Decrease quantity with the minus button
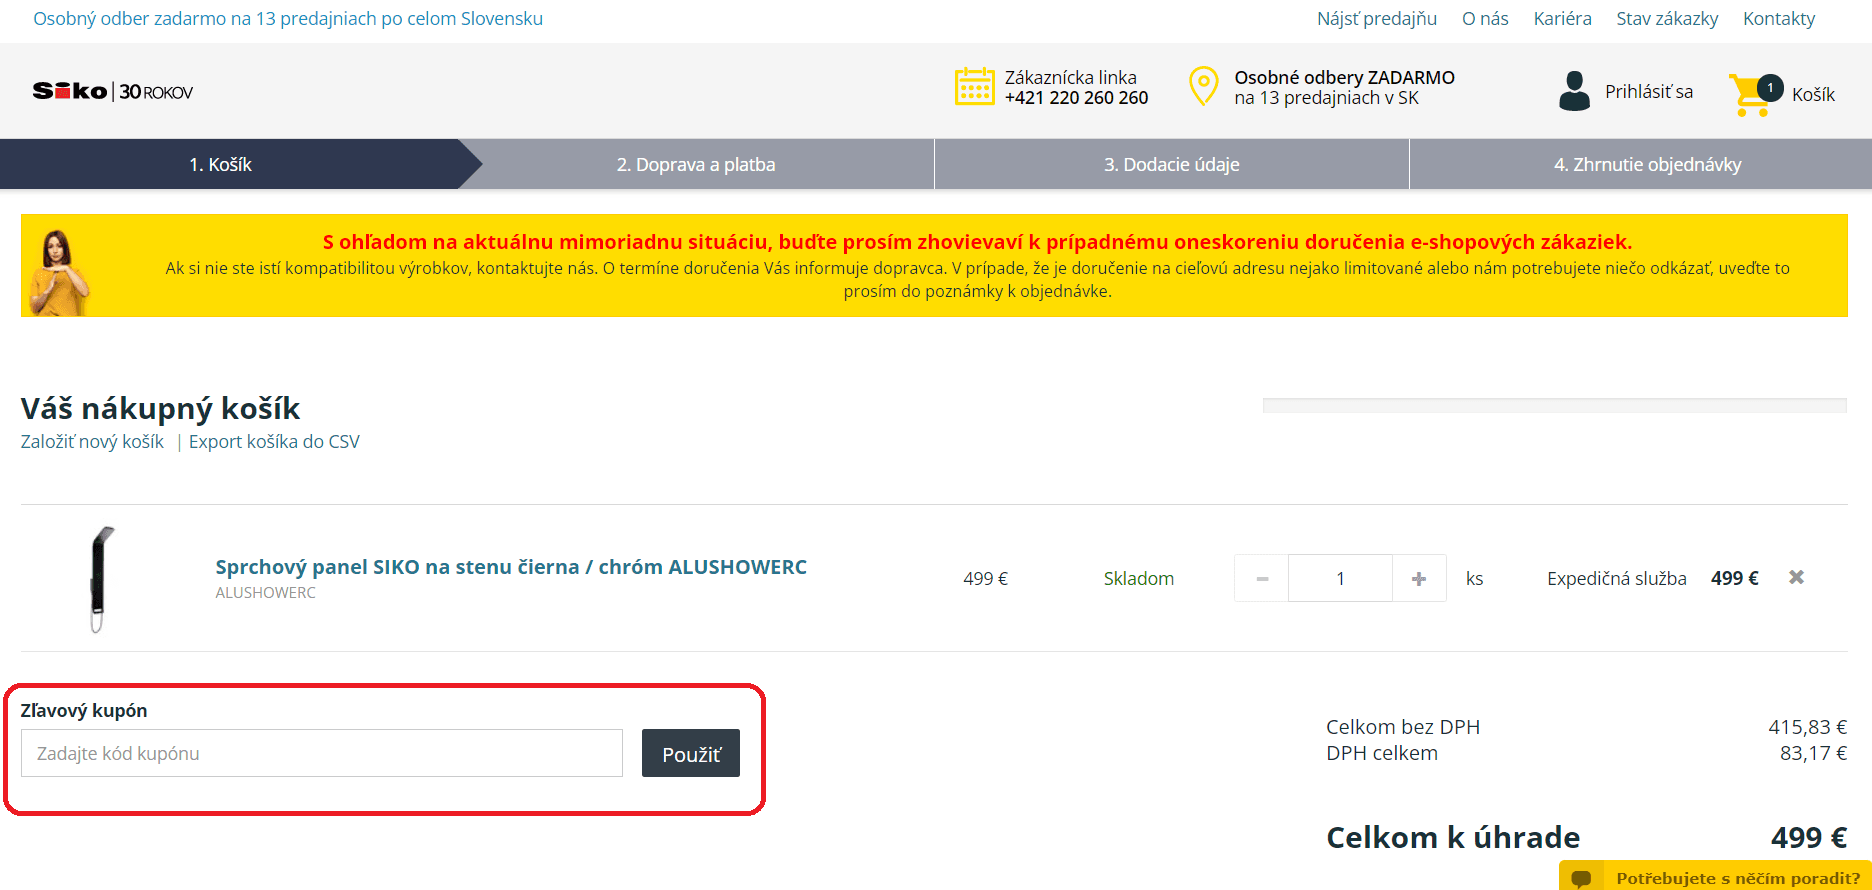1872x890 pixels. 1262,578
